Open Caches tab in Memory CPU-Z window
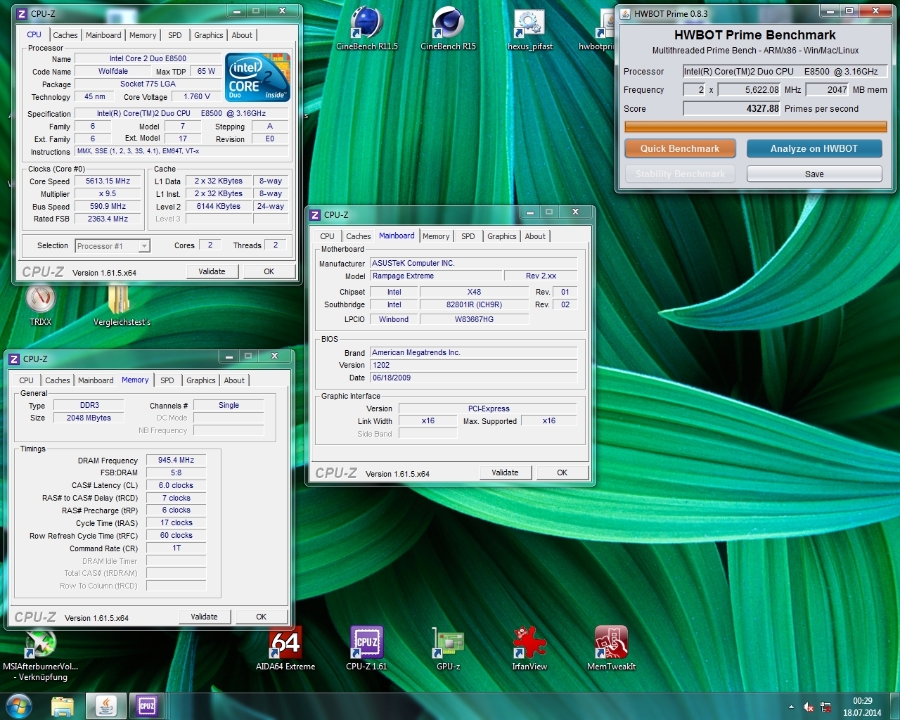This screenshot has width=900, height=720. (57, 380)
